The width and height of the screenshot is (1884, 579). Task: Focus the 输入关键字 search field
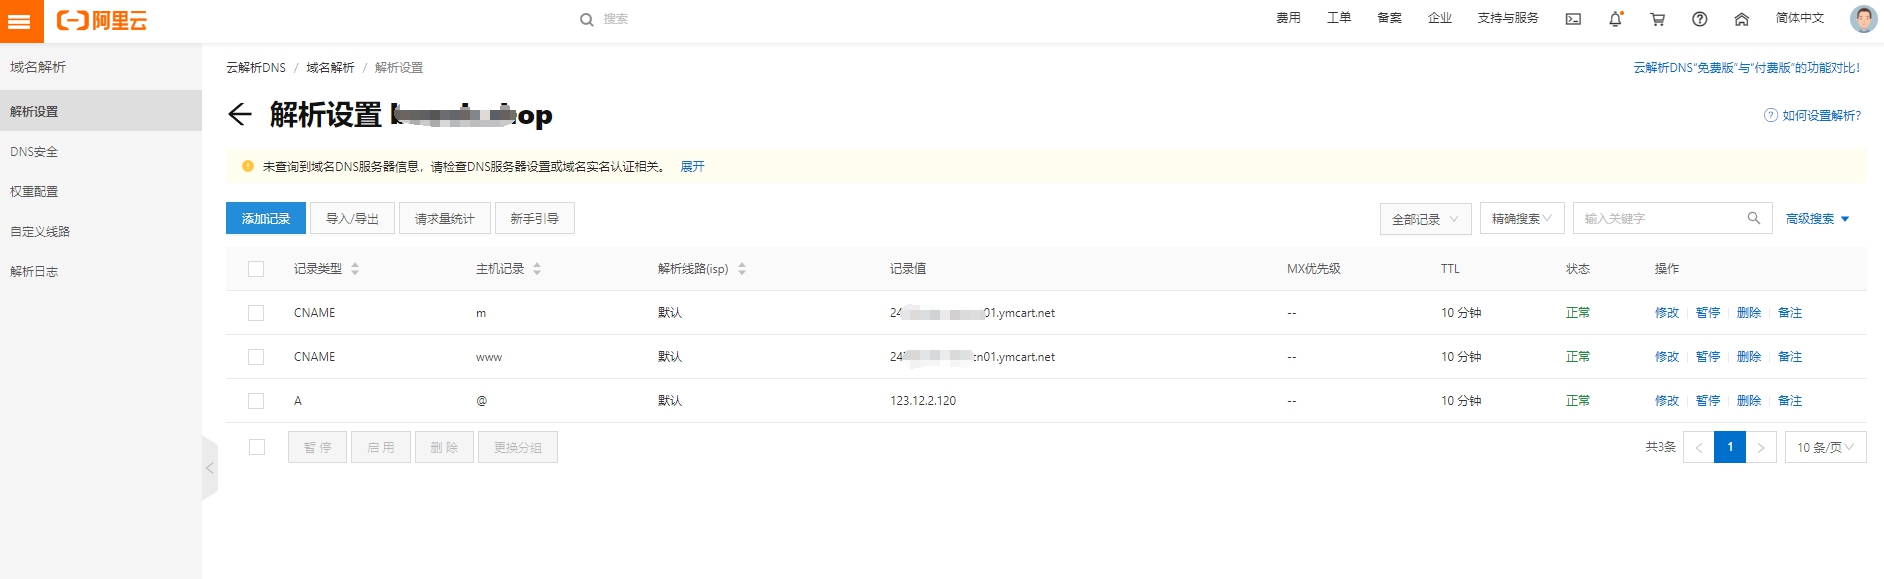(x=1660, y=219)
